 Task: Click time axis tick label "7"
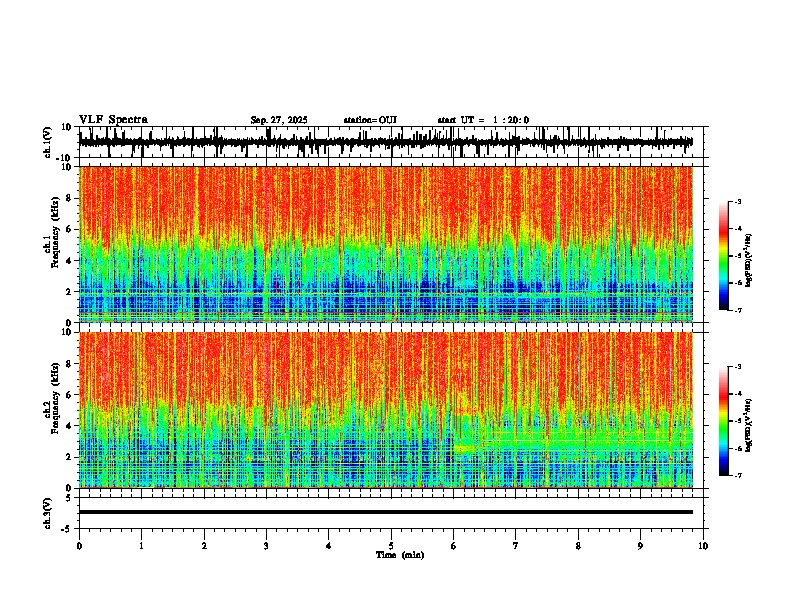click(x=516, y=546)
